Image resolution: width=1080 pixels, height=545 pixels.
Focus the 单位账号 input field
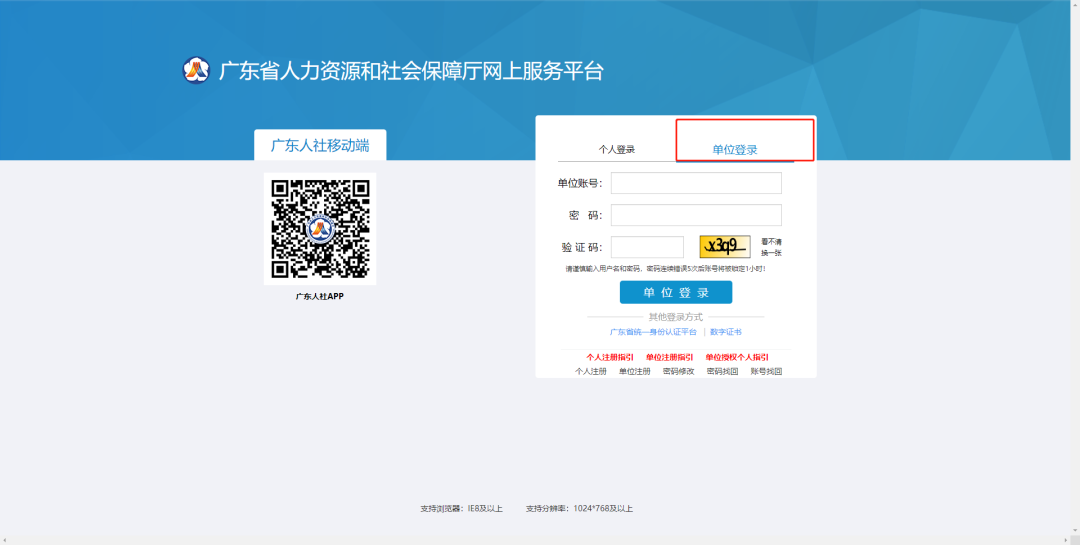coord(696,183)
